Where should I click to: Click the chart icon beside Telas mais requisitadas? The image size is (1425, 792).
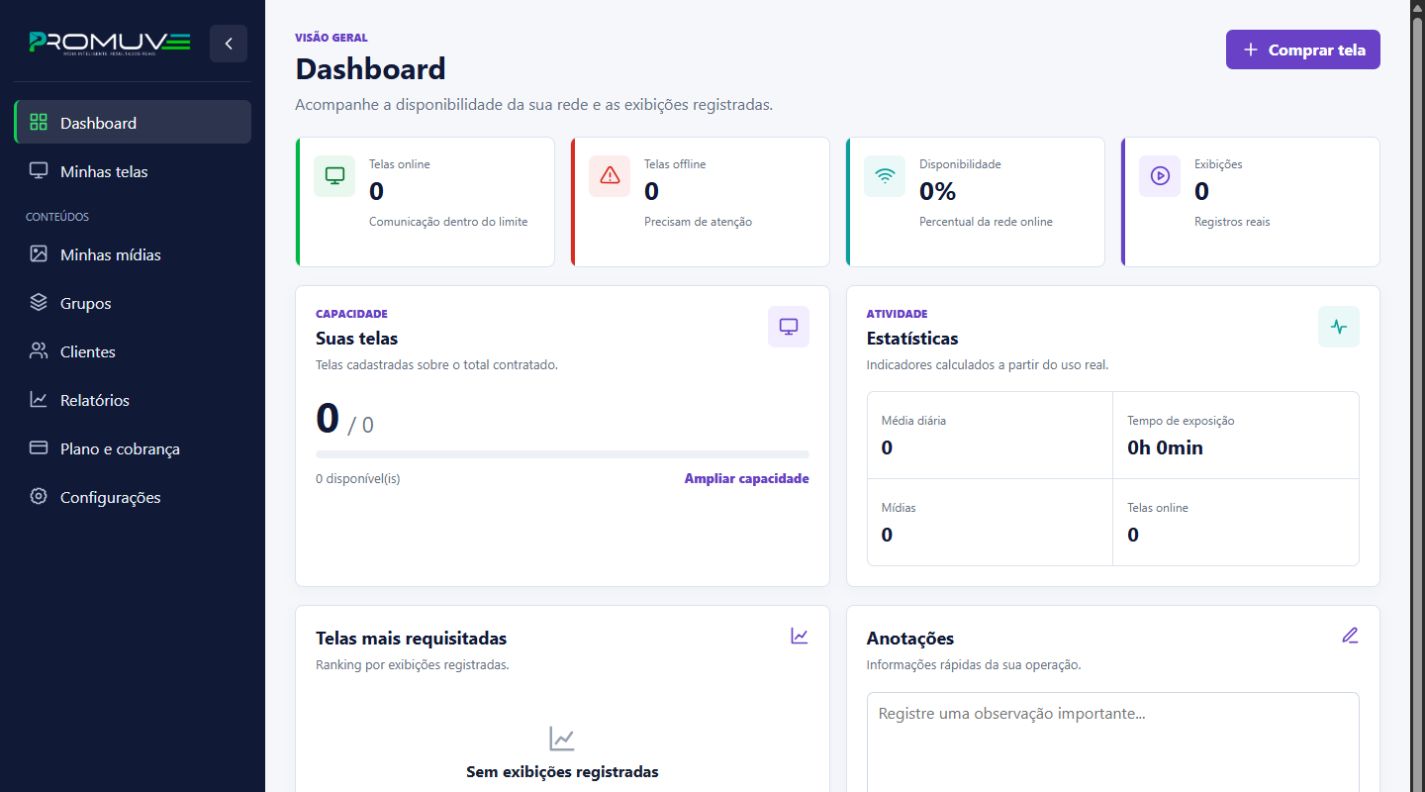pyautogui.click(x=799, y=636)
